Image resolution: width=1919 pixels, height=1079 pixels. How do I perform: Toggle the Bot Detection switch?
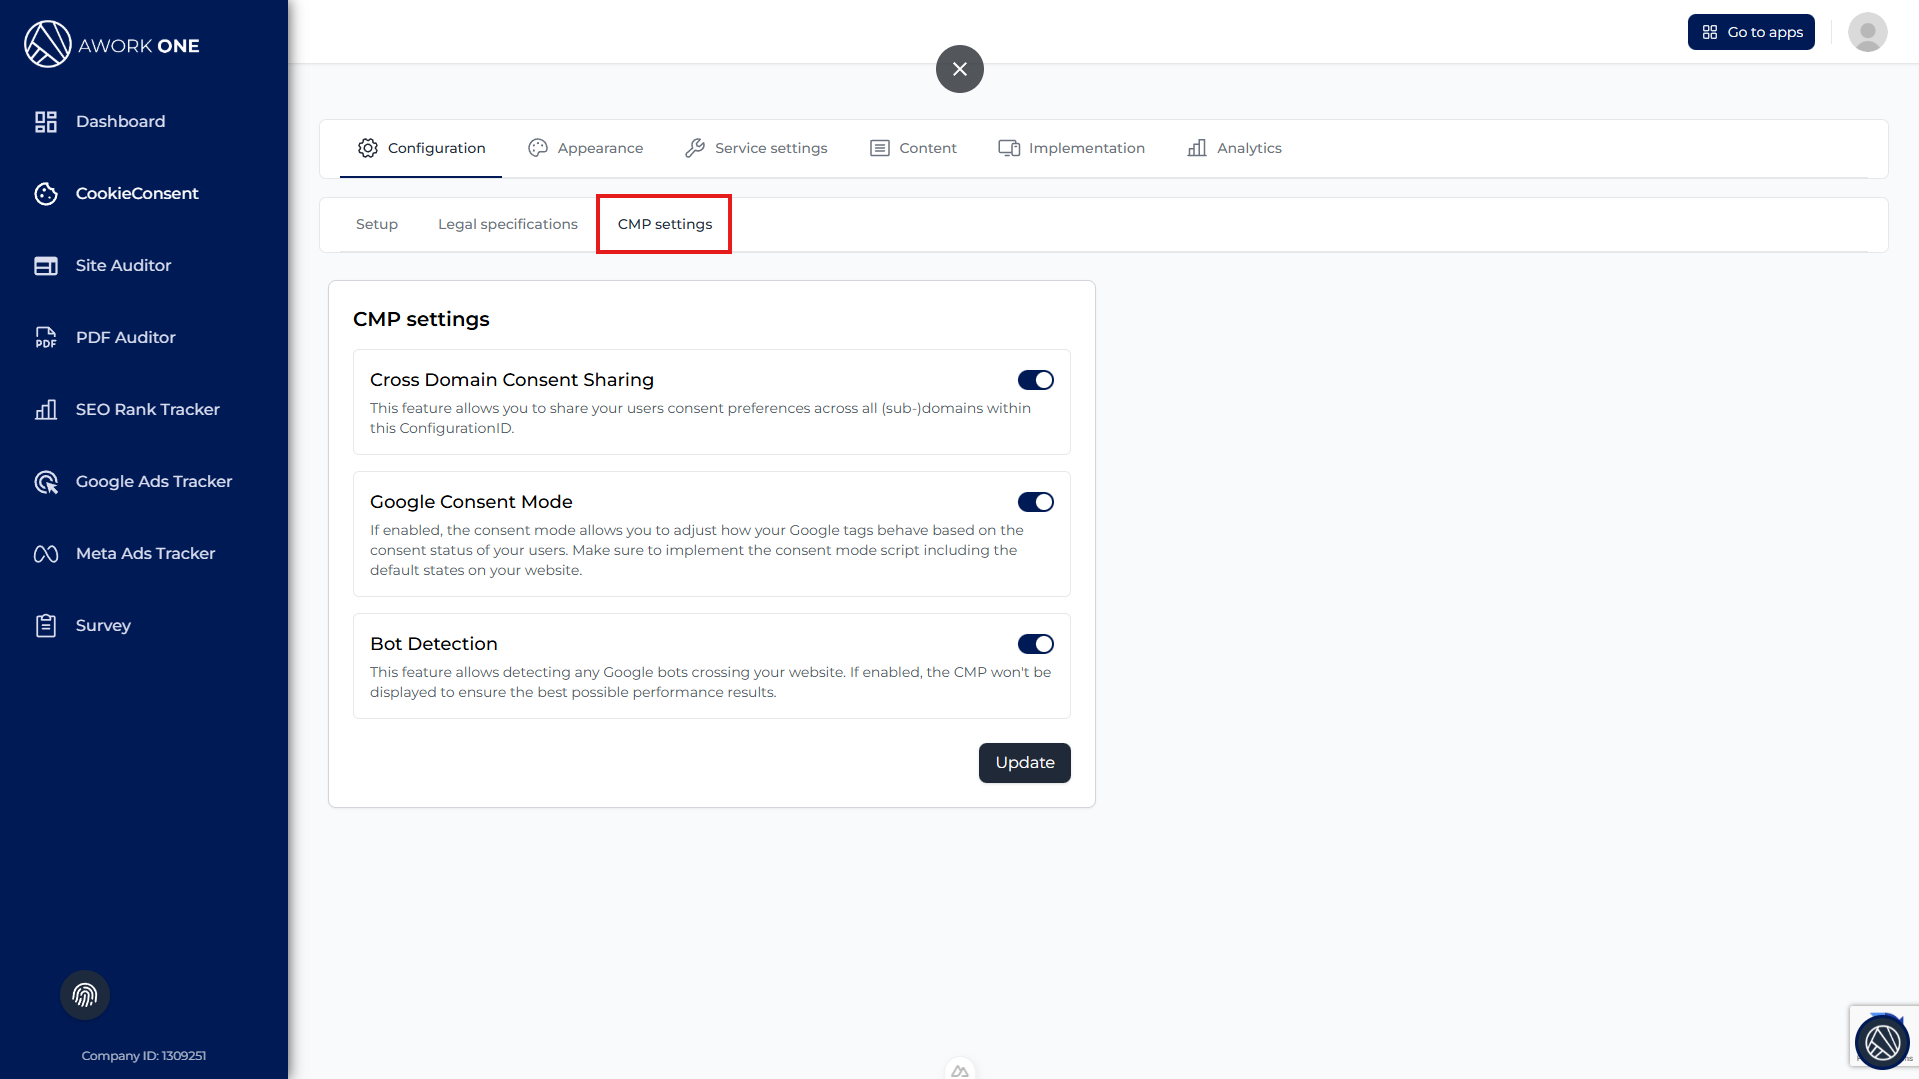coord(1035,644)
